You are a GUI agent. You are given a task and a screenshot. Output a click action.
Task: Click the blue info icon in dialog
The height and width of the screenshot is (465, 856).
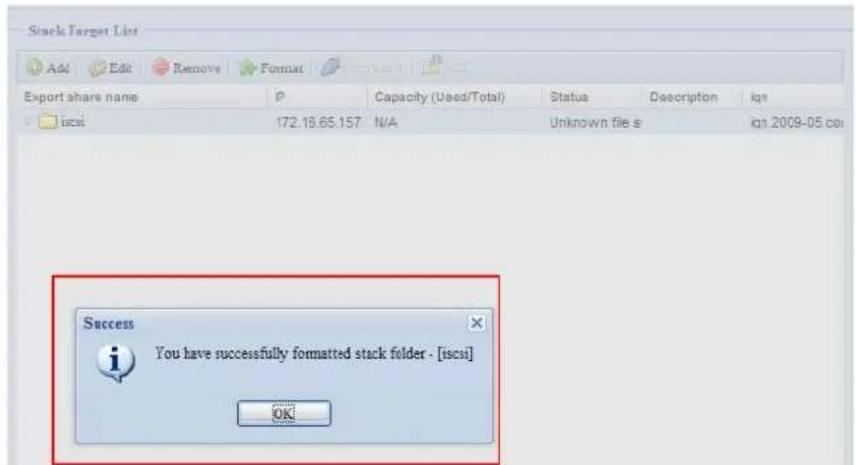point(116,363)
